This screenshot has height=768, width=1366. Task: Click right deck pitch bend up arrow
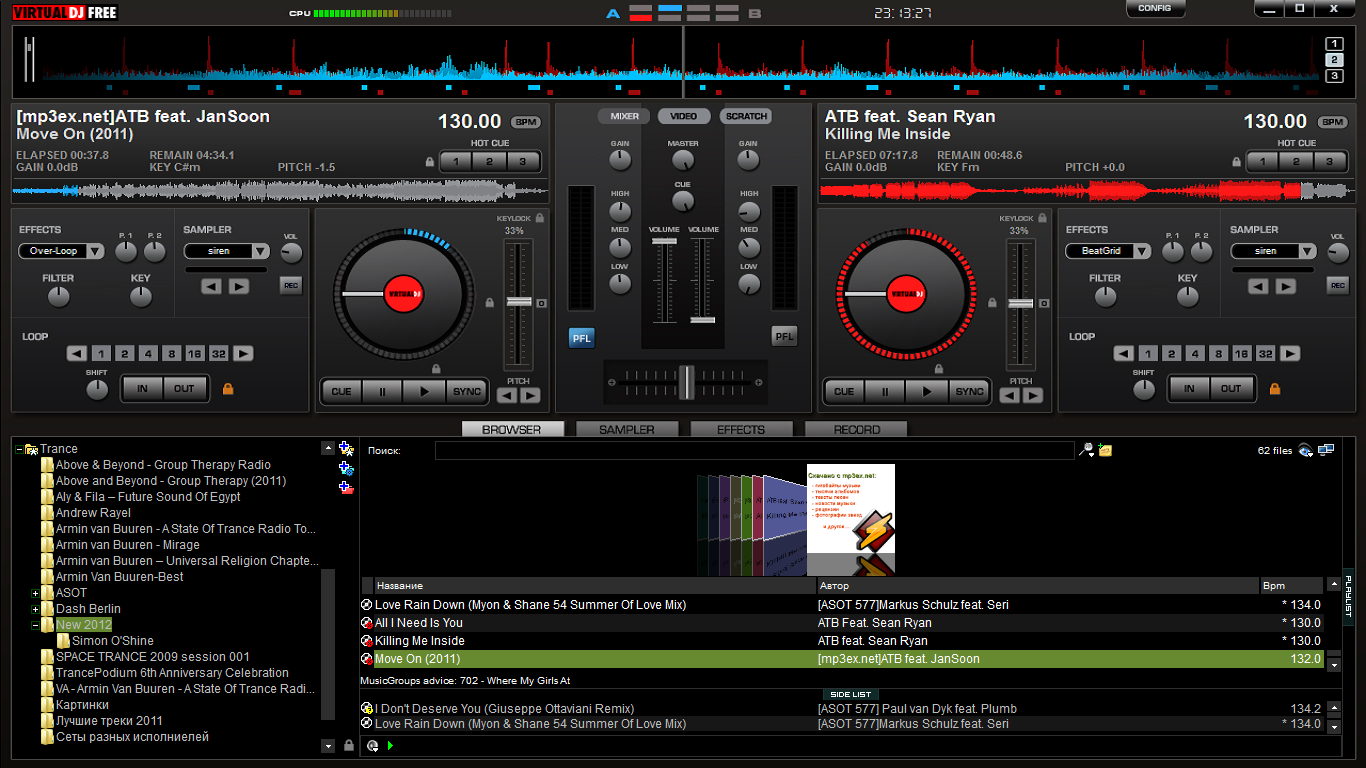(x=1032, y=396)
